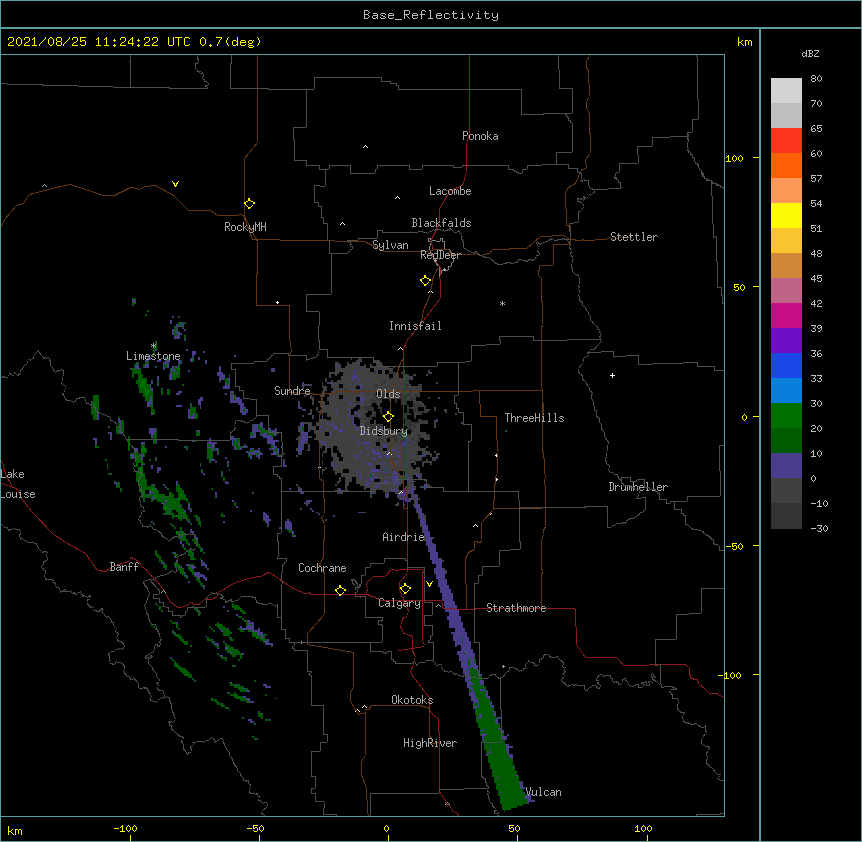
Task: Click the RedDeer city label
Action: point(440,255)
